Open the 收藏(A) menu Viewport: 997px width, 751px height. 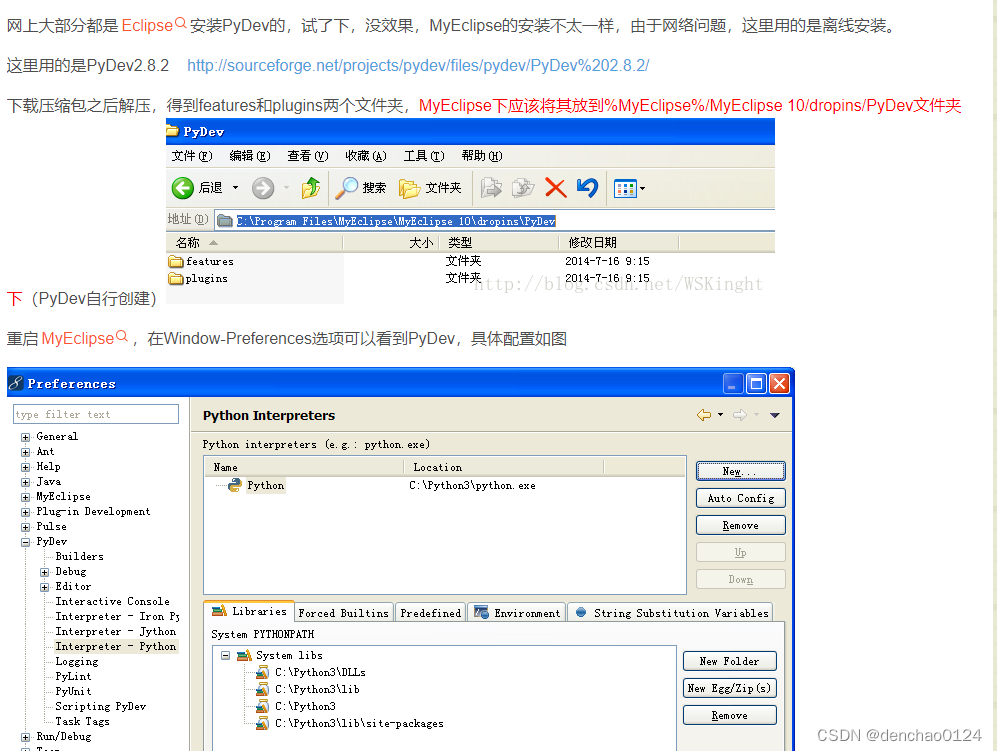pos(366,156)
